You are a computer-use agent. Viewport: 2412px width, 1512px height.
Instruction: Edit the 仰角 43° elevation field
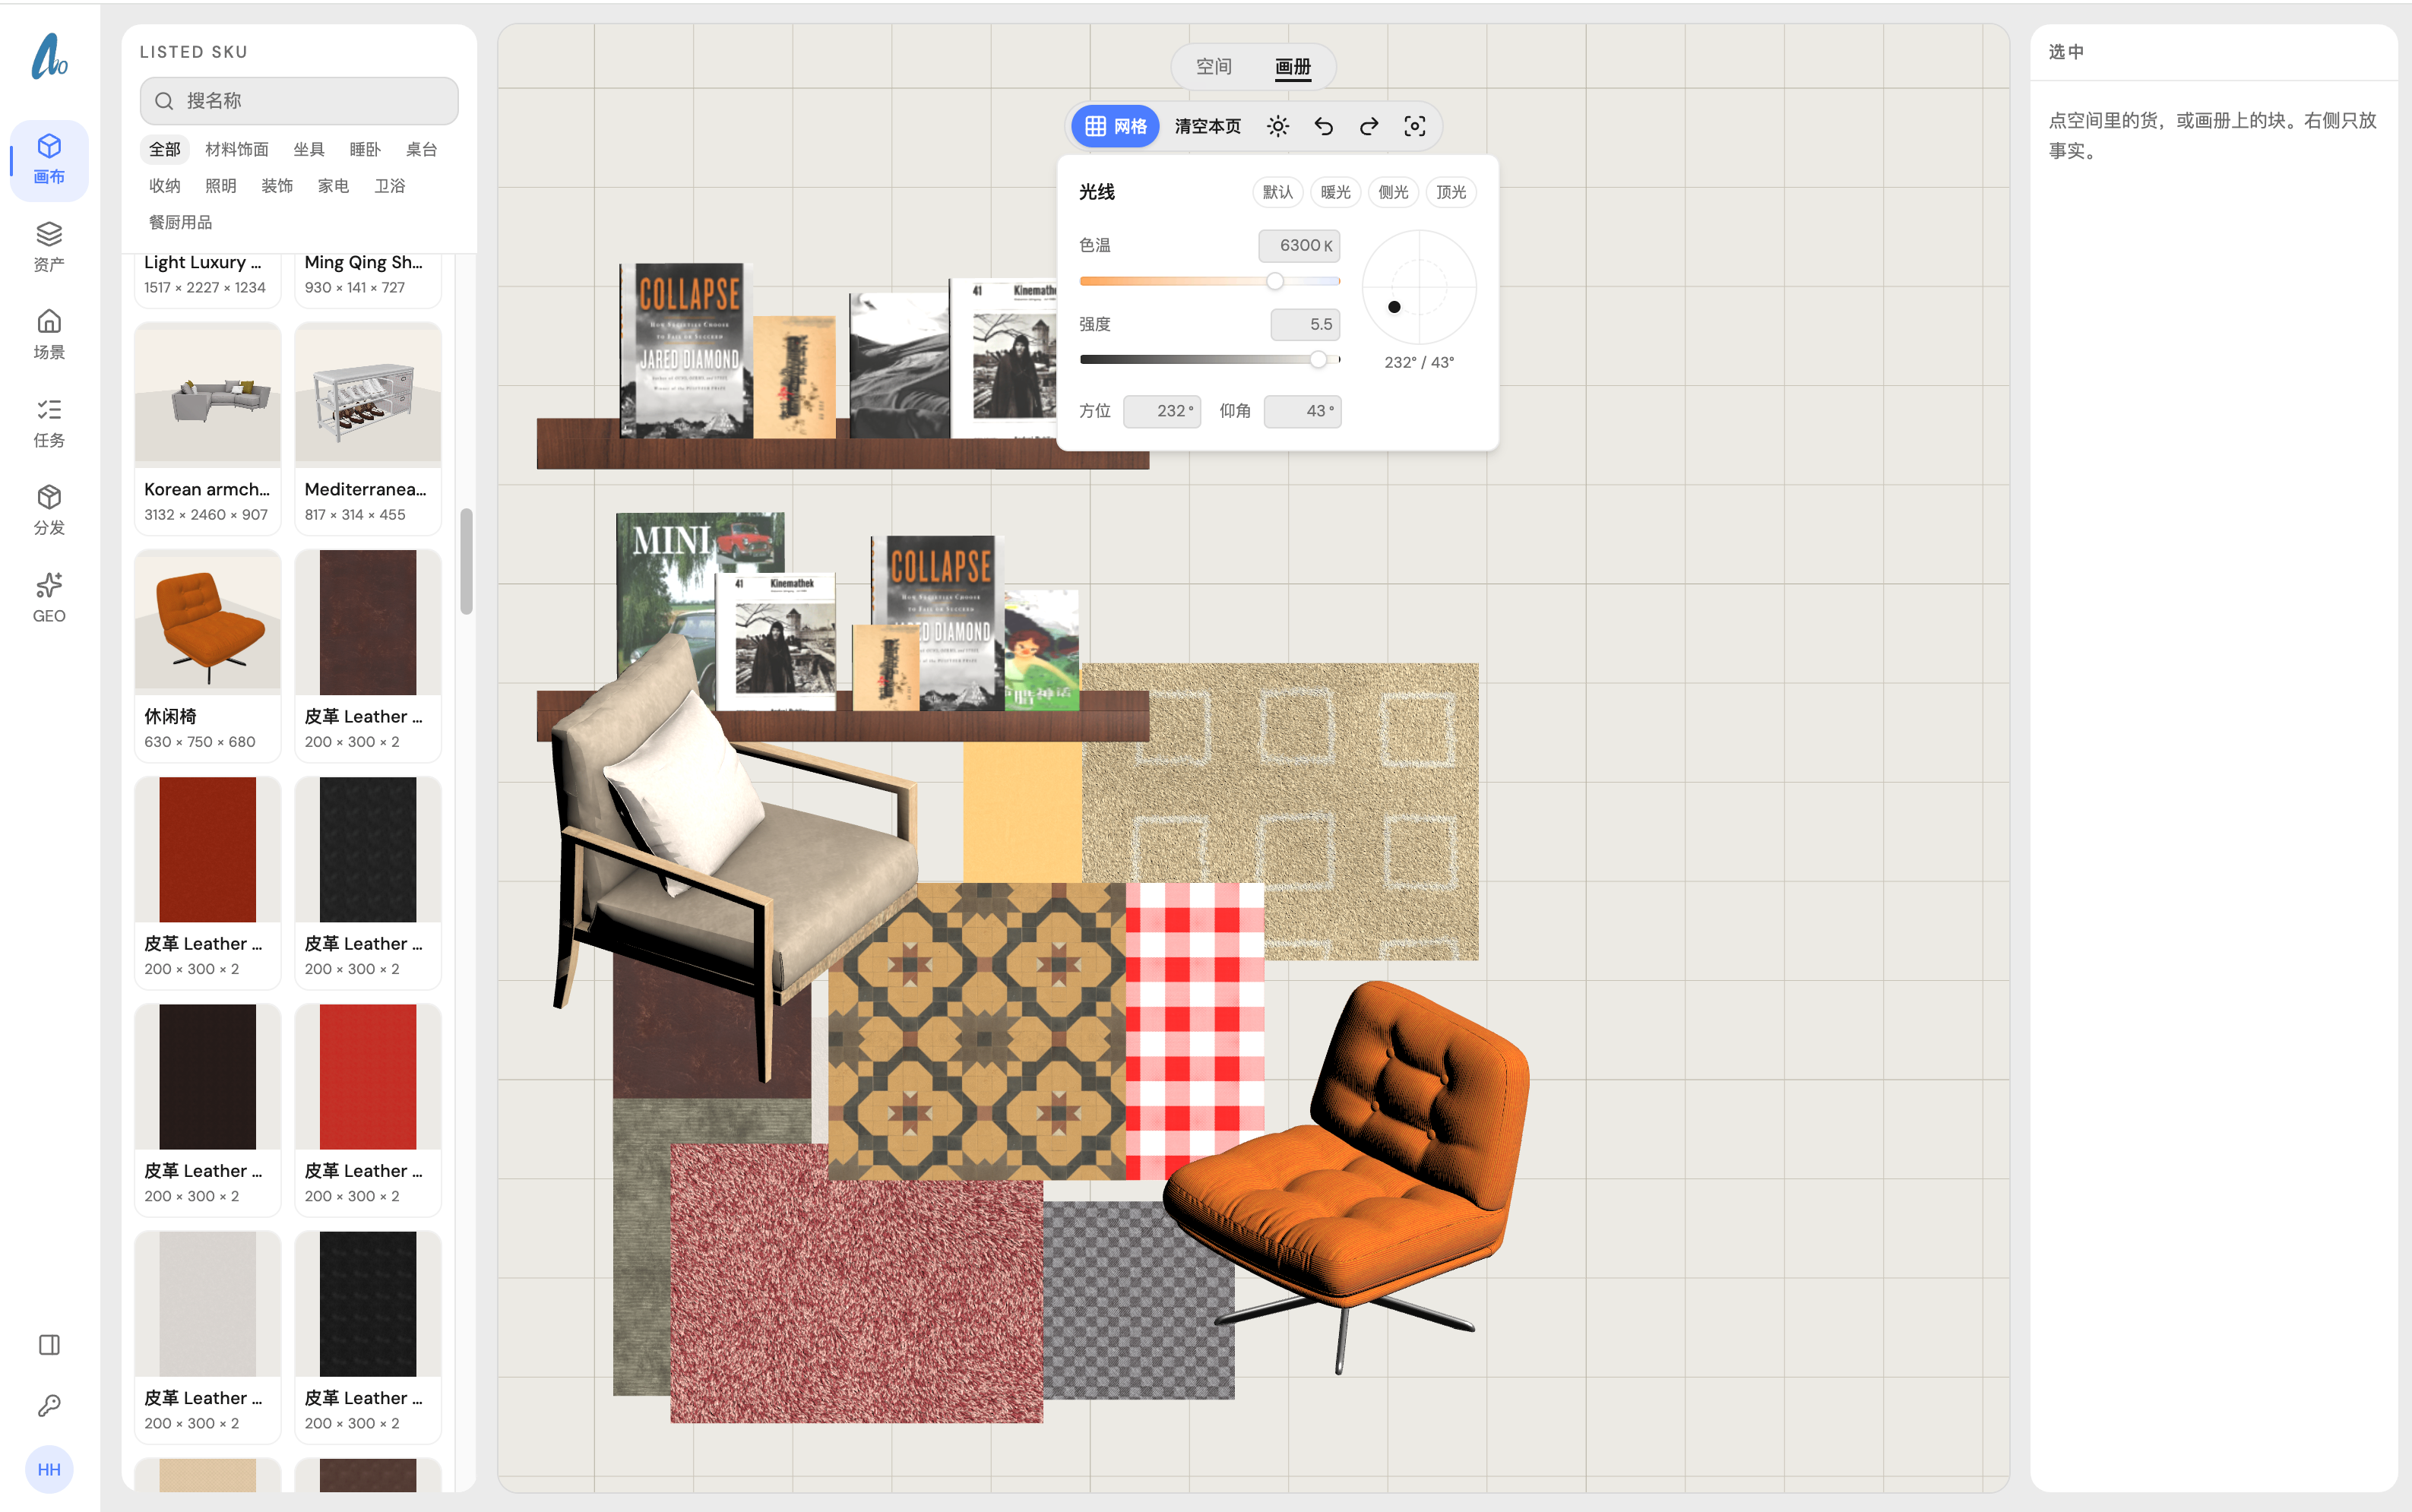[1302, 411]
